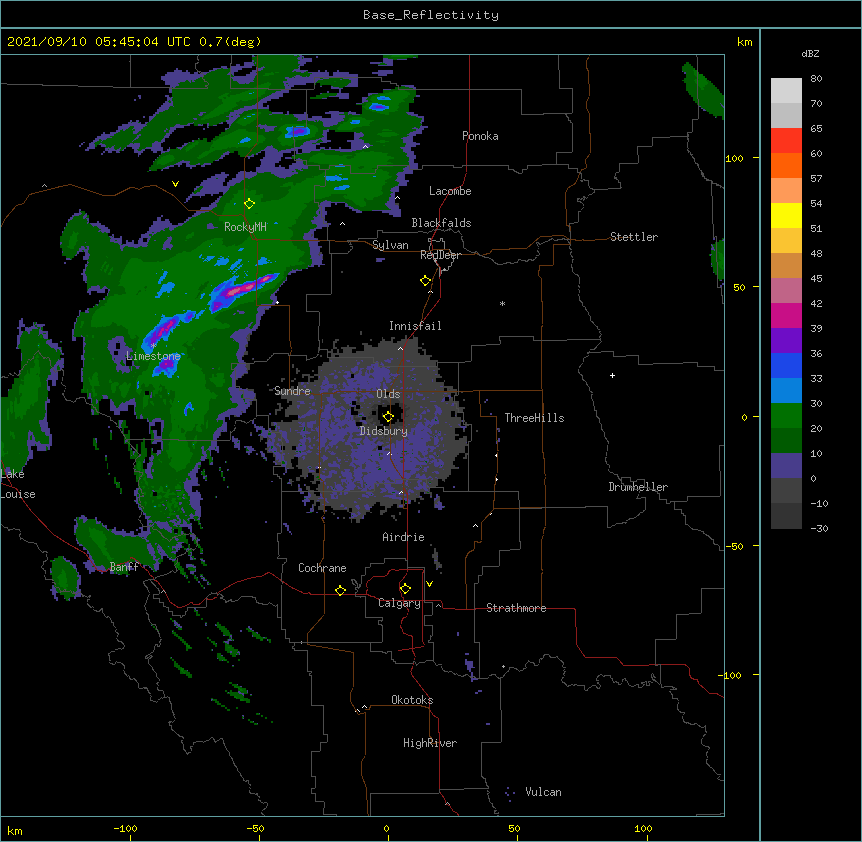The height and width of the screenshot is (842, 862).
Task: Click the Didsbury label
Action: pyautogui.click(x=384, y=431)
